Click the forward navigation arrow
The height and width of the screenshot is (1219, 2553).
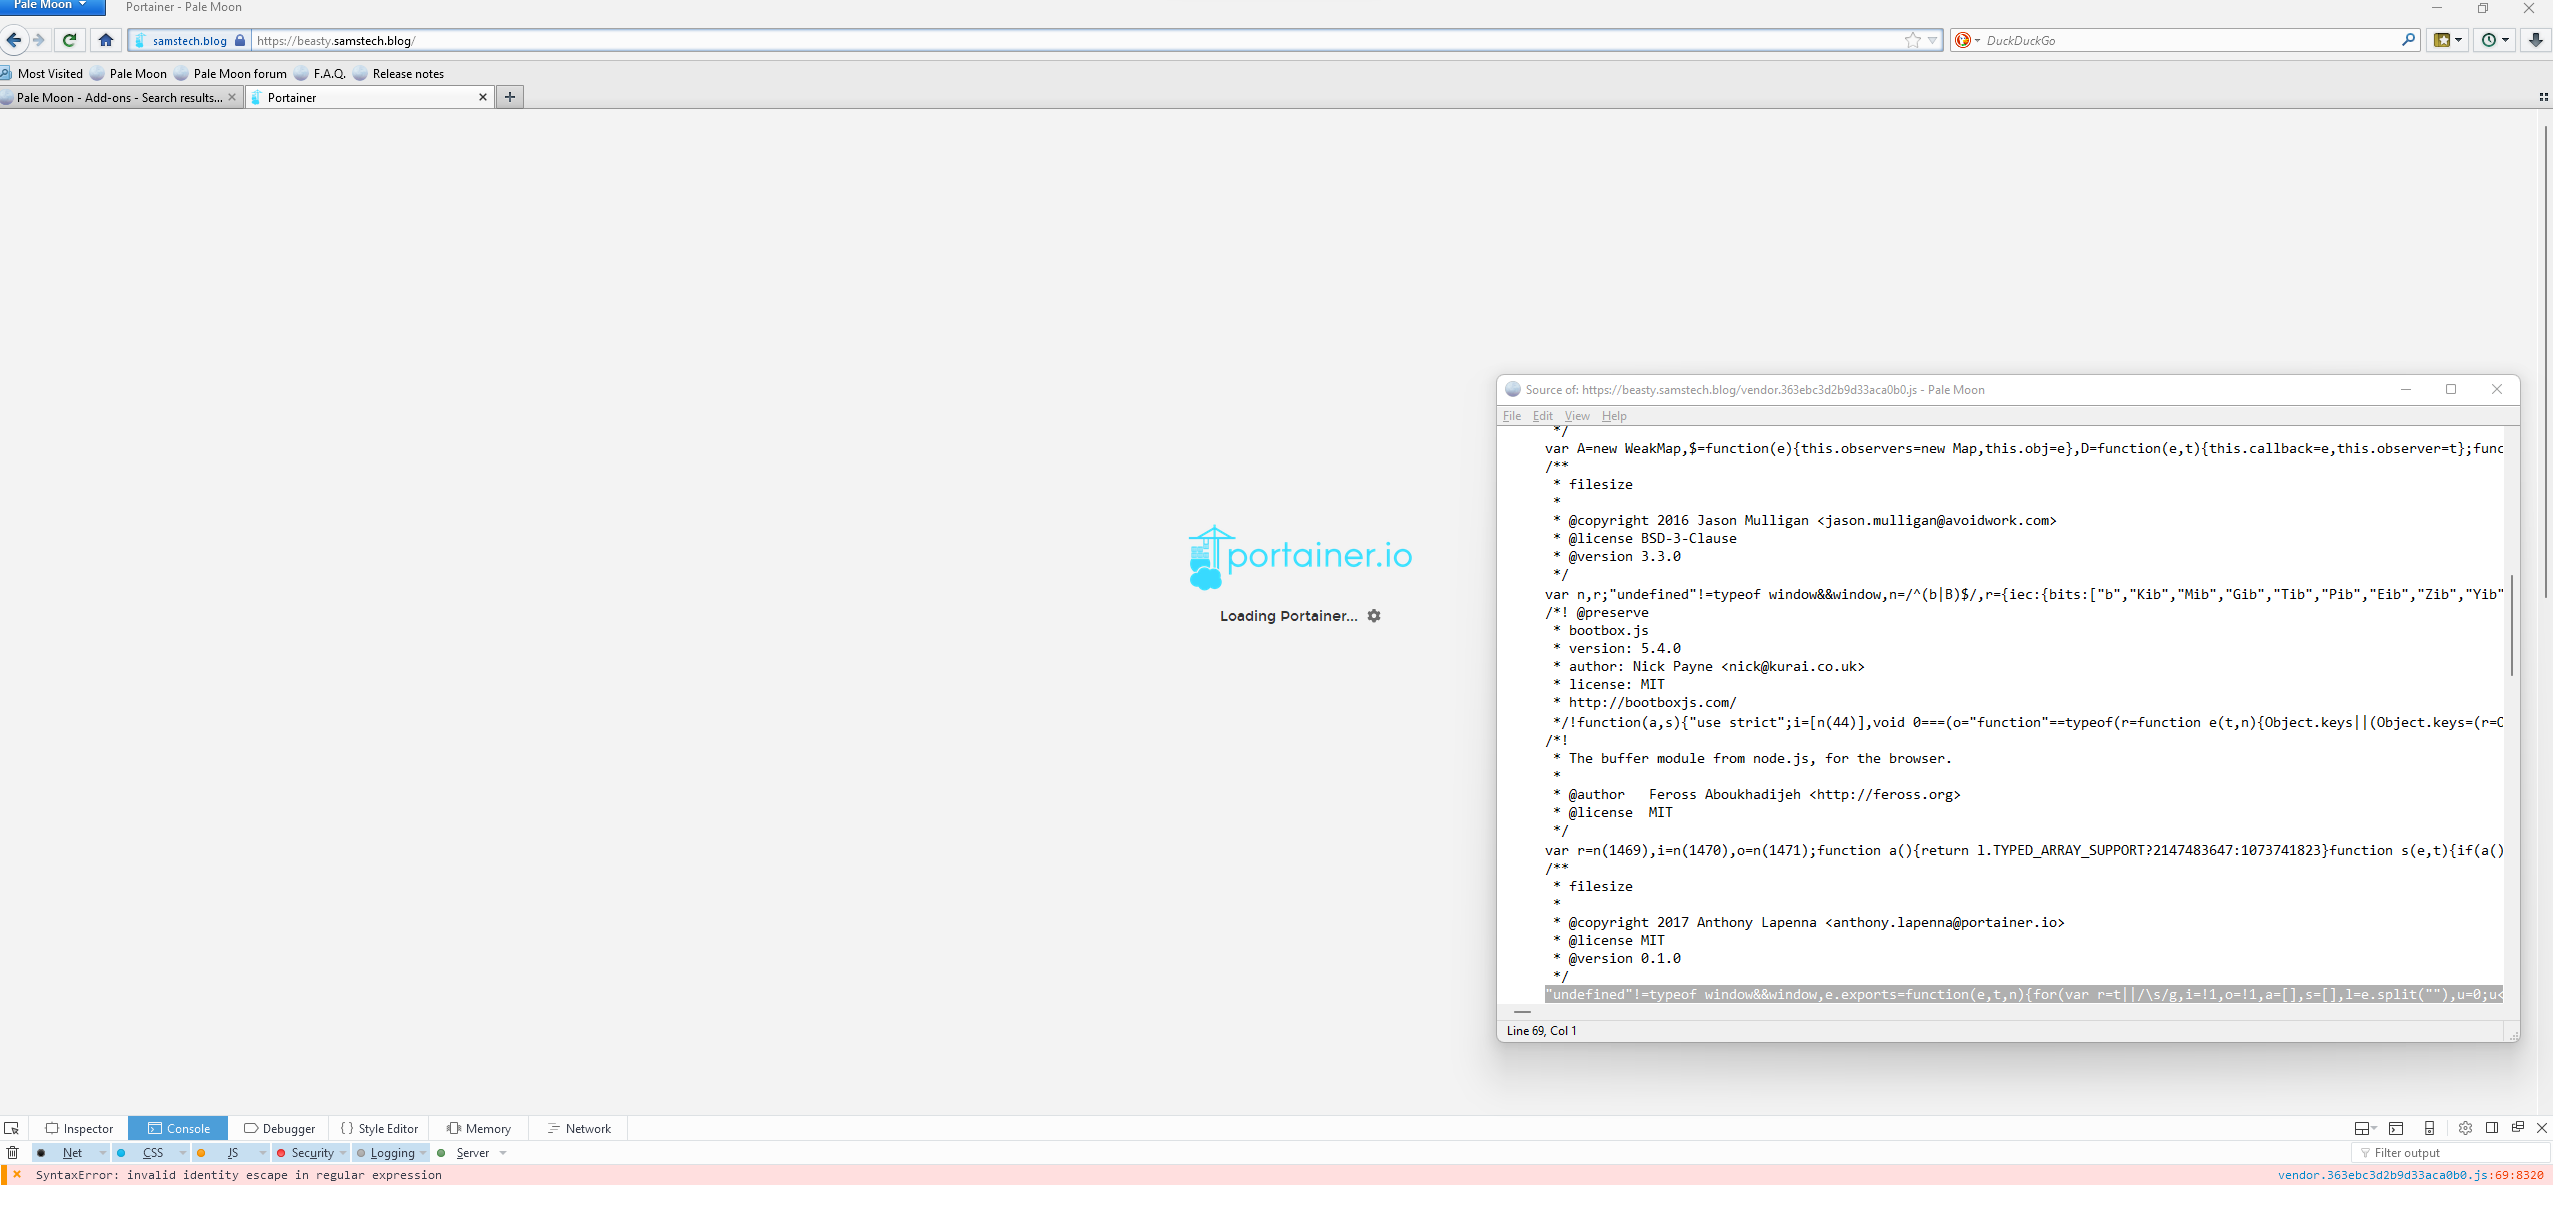tap(39, 40)
